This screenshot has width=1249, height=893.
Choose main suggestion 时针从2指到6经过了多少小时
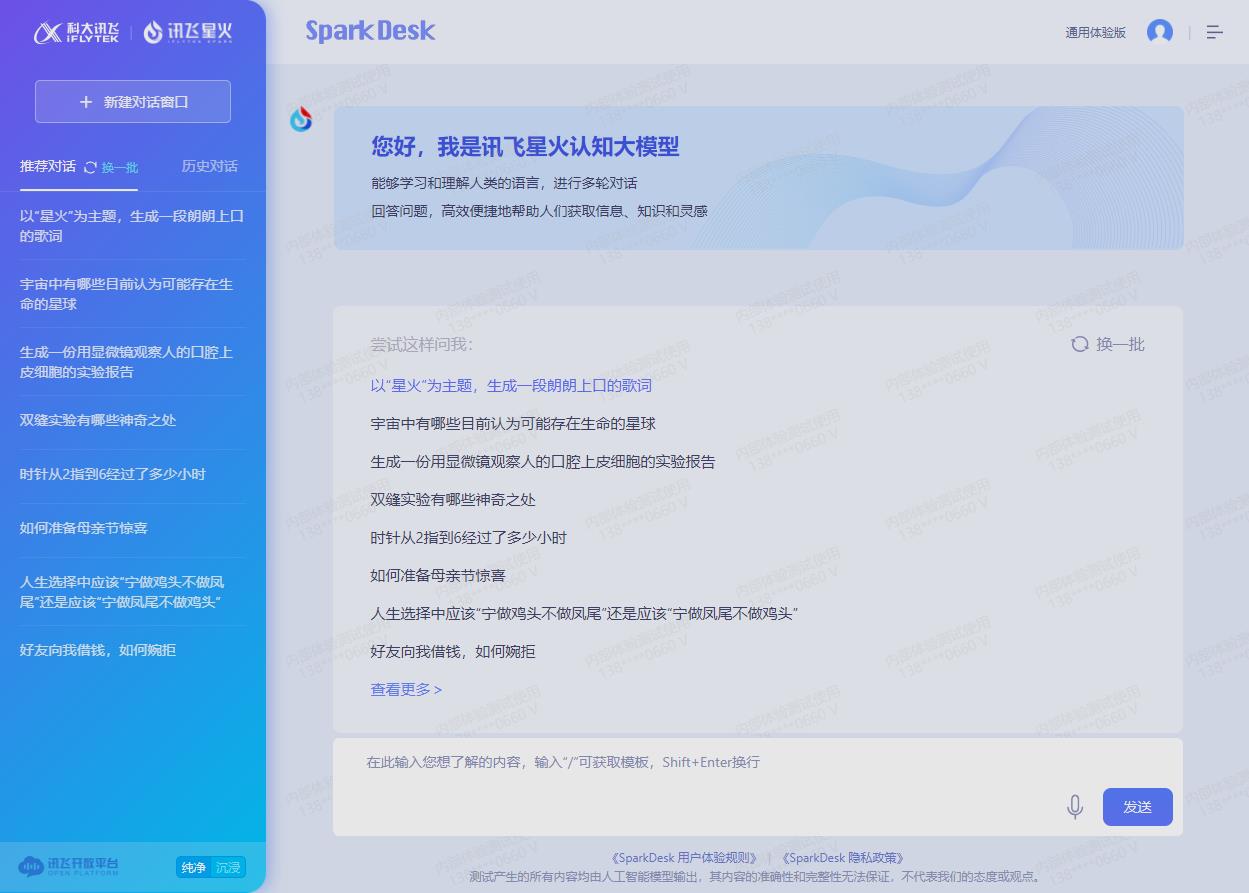(x=468, y=538)
